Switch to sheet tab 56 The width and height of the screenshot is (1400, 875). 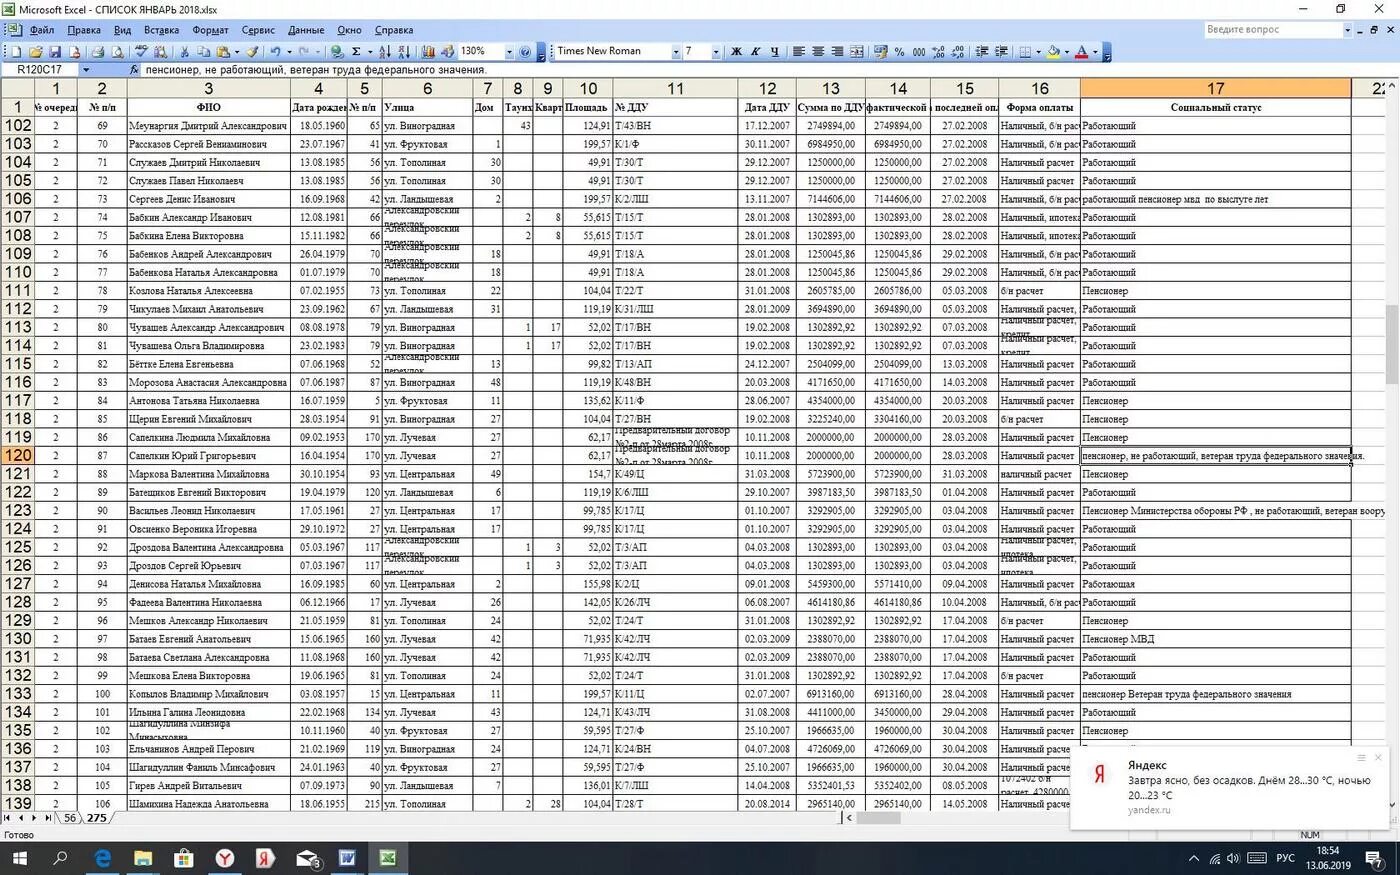pos(70,818)
